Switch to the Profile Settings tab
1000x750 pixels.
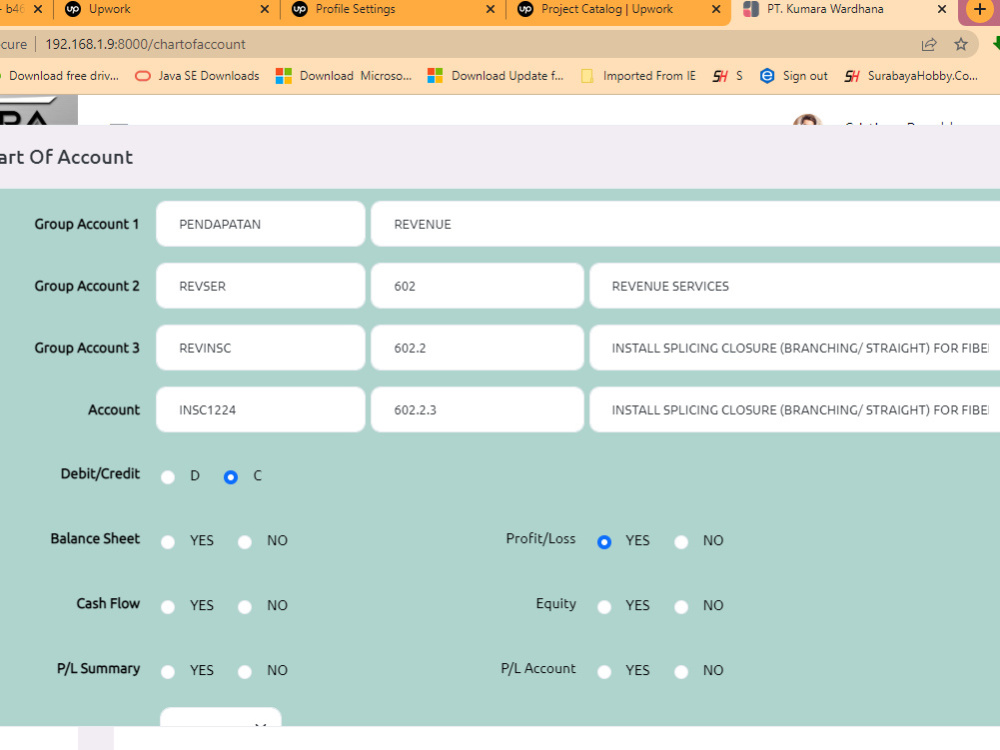pos(392,10)
